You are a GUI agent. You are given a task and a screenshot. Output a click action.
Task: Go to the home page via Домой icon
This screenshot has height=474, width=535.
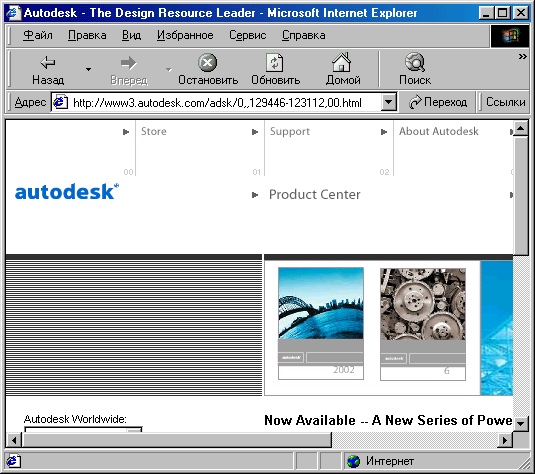pyautogui.click(x=342, y=62)
